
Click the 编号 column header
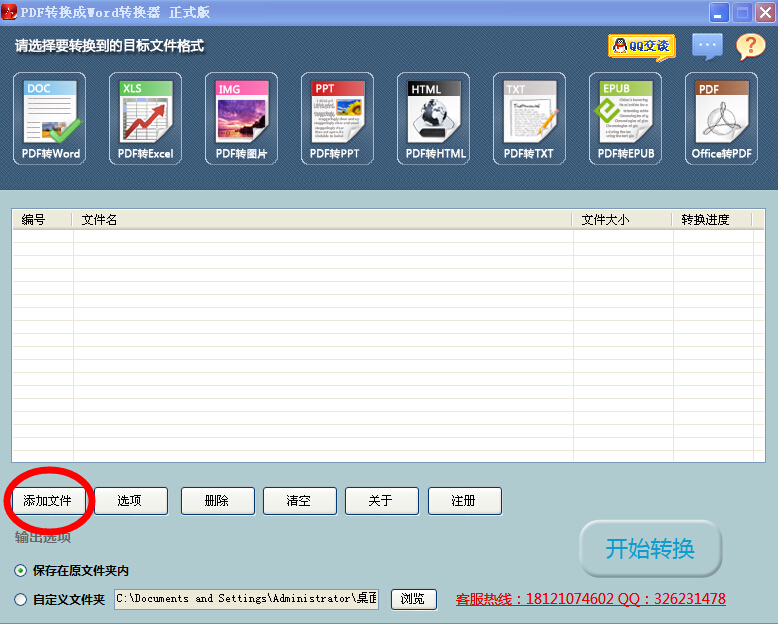pos(42,219)
